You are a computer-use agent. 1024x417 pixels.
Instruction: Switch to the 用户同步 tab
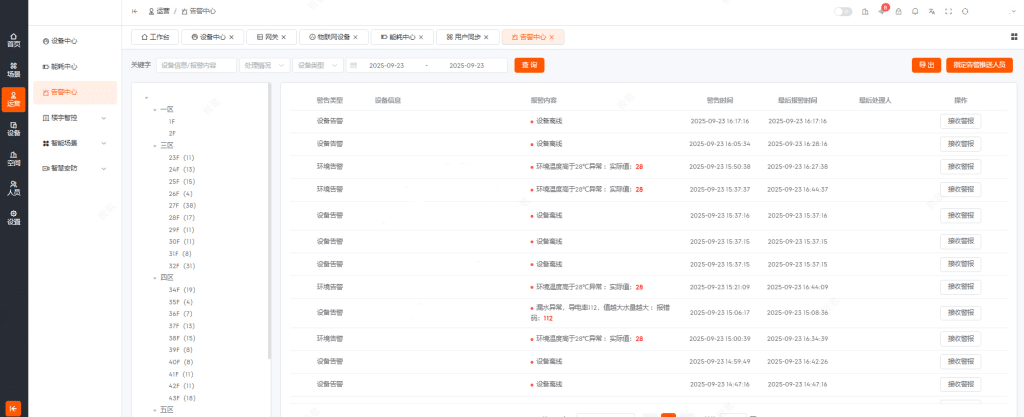pyautogui.click(x=468, y=37)
